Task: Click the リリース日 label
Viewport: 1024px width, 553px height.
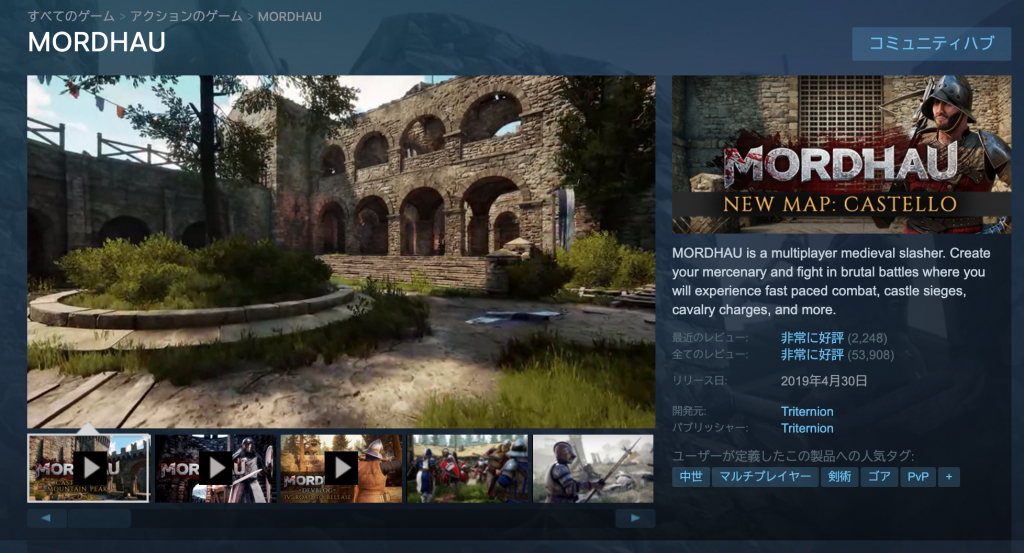Action: coord(699,381)
